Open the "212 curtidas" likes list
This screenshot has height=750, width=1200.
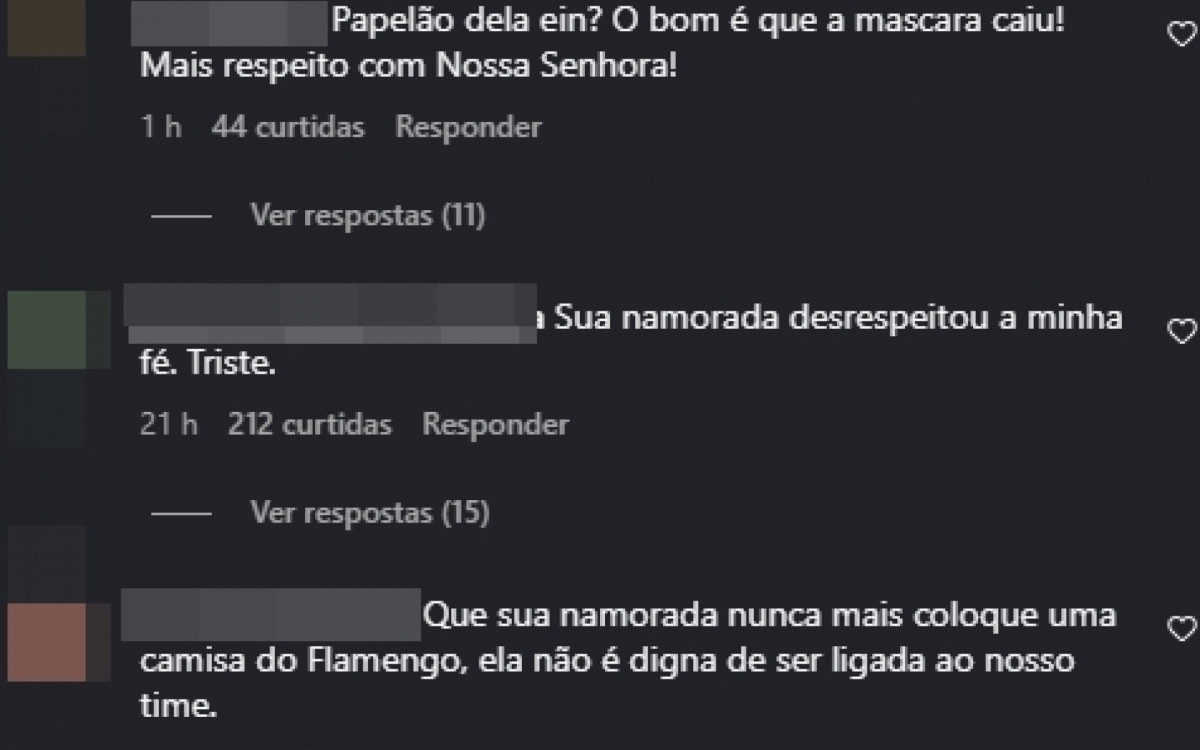[307, 424]
